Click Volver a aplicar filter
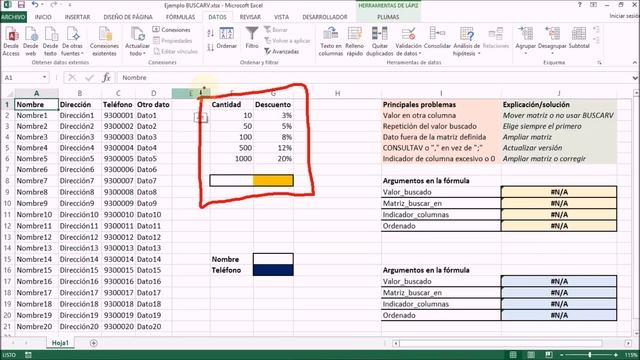 287,40
